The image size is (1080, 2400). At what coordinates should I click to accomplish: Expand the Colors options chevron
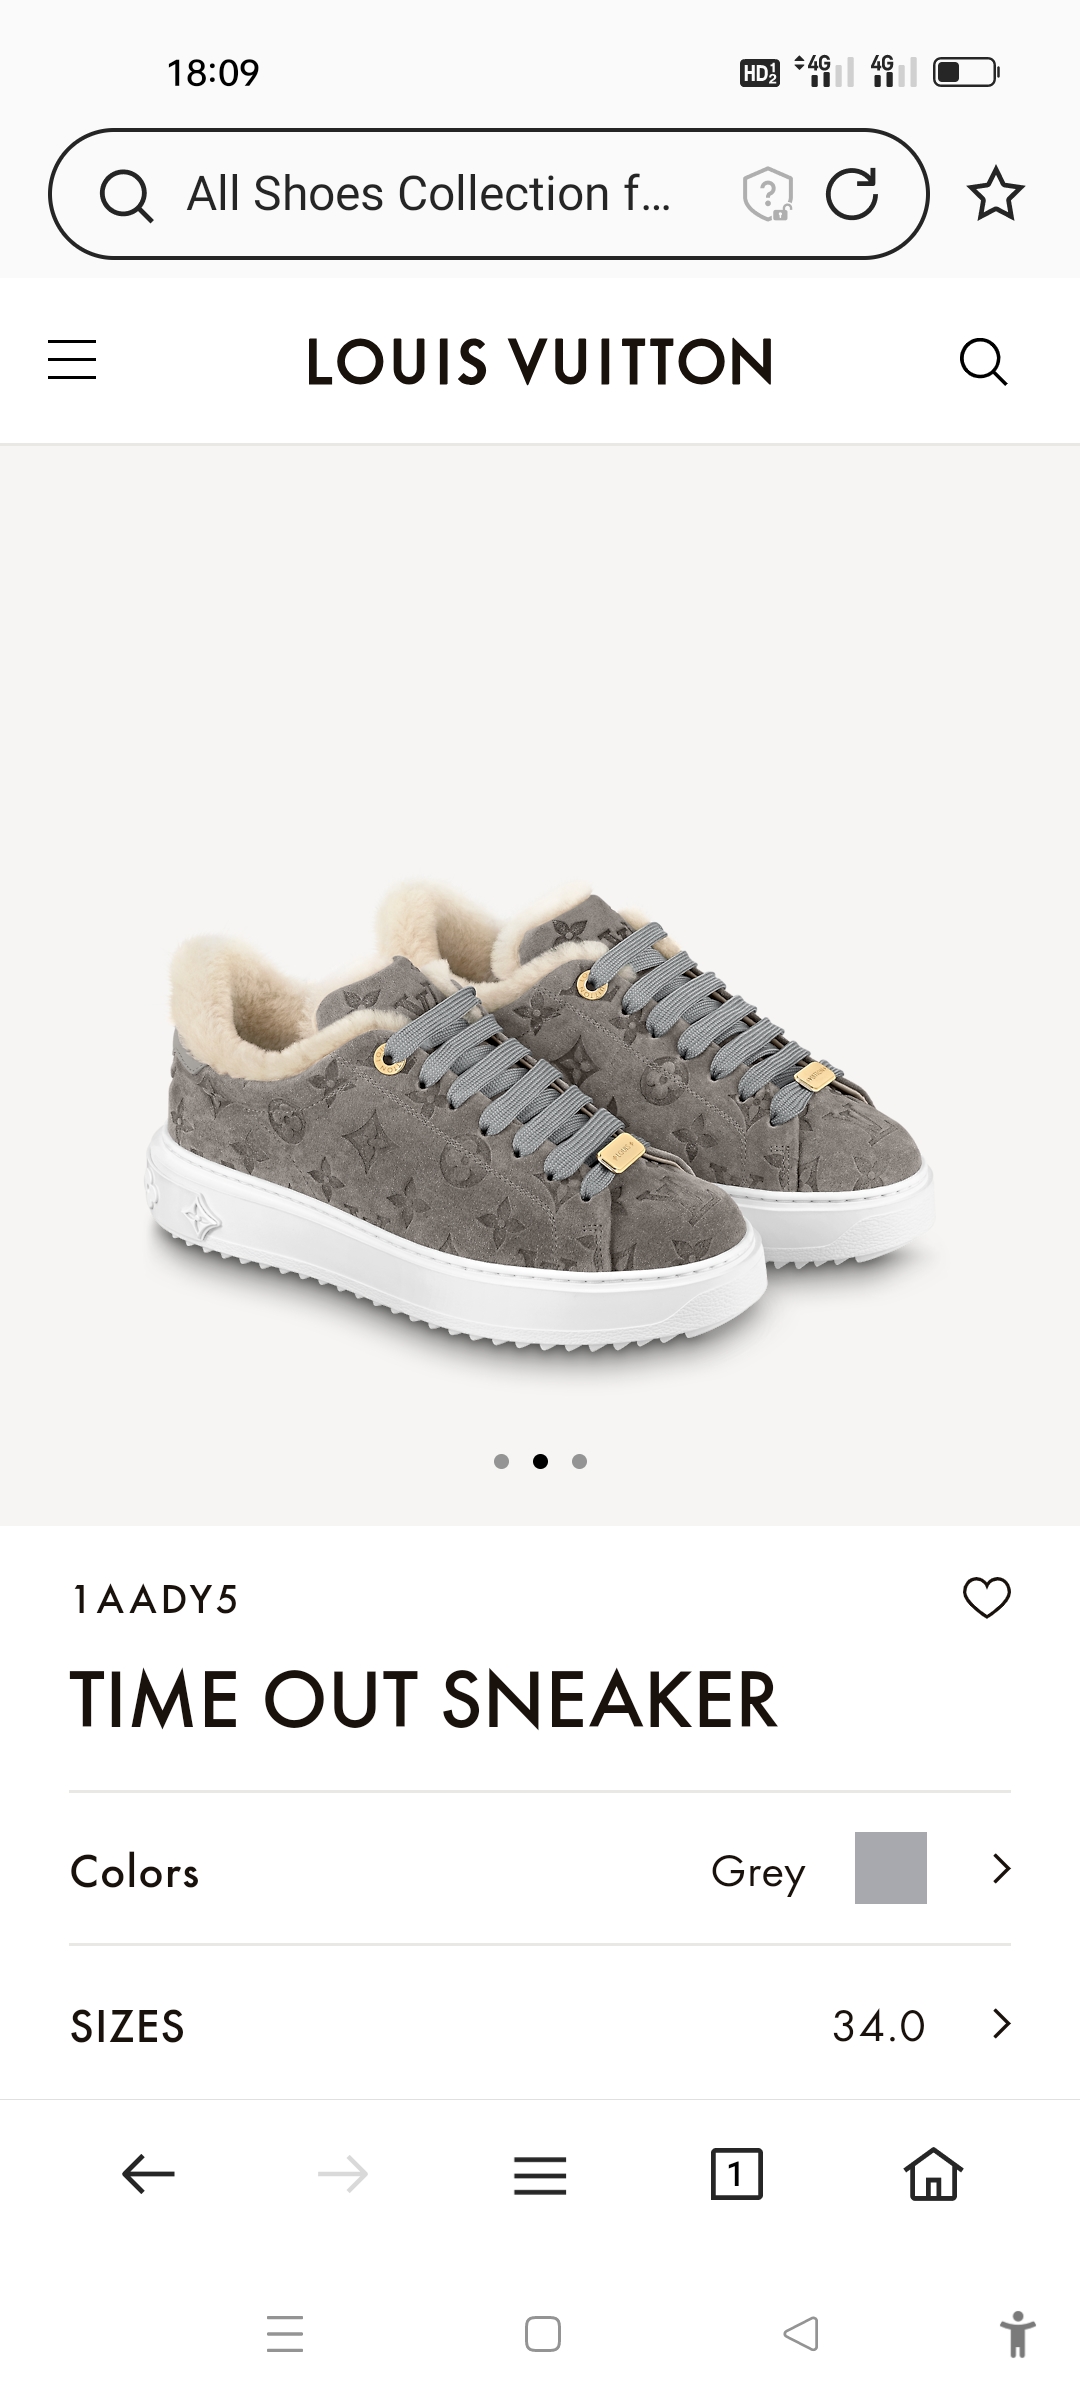(x=1001, y=1868)
